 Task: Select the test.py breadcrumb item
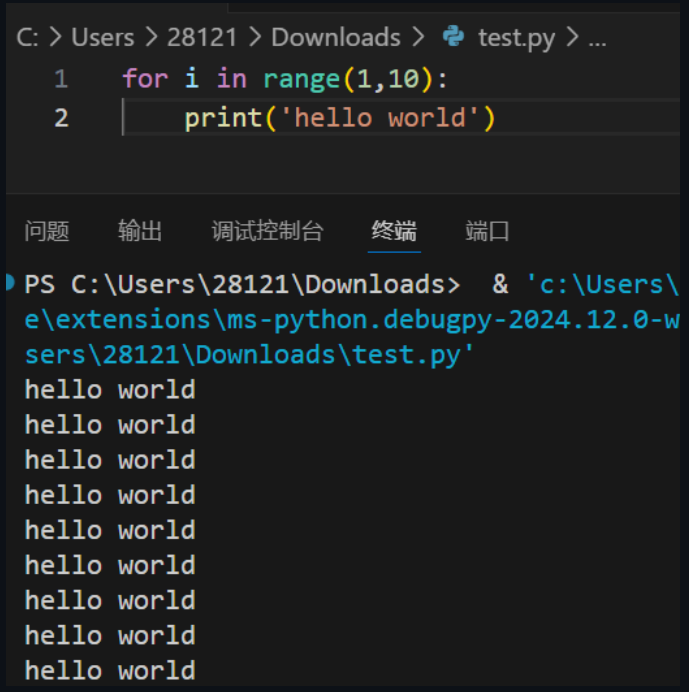[x=516, y=38]
